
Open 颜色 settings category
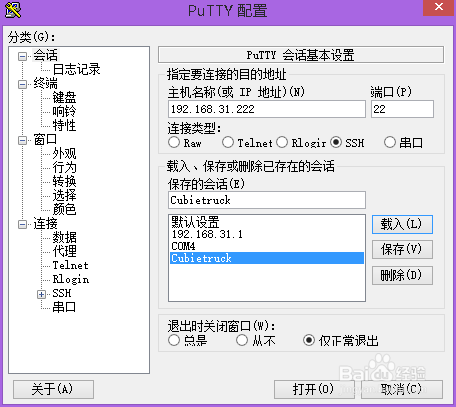pos(64,210)
